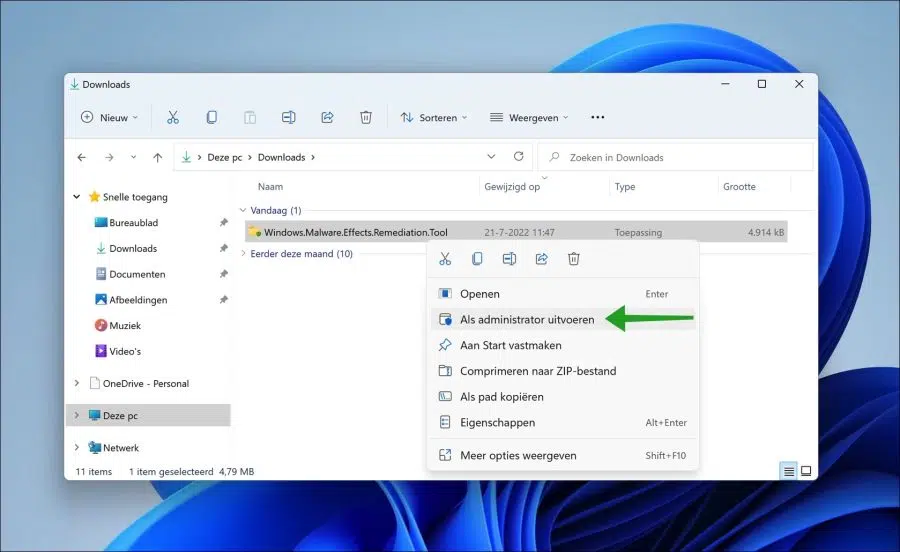Screen dimensions: 900x552
Task: Click the Downloads arrow icon in the address bar
Action: (x=187, y=157)
